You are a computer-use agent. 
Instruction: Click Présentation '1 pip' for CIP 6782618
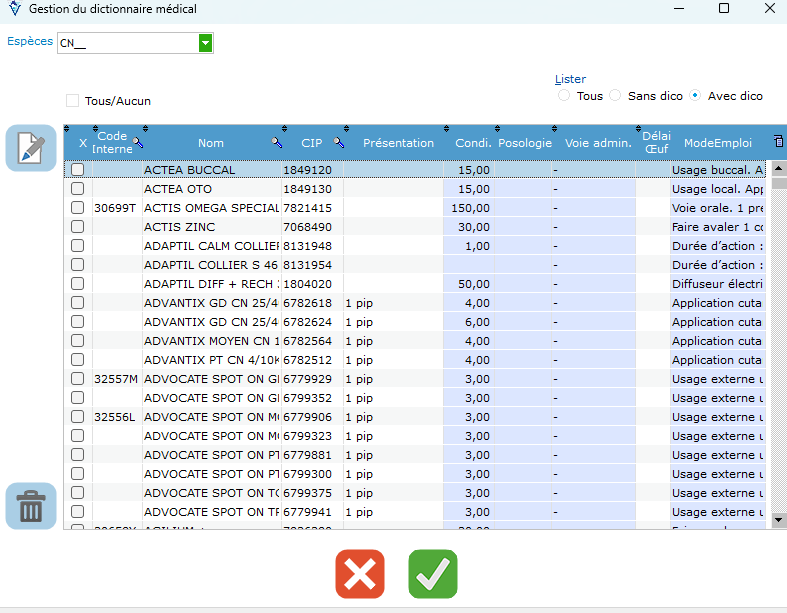[394, 303]
